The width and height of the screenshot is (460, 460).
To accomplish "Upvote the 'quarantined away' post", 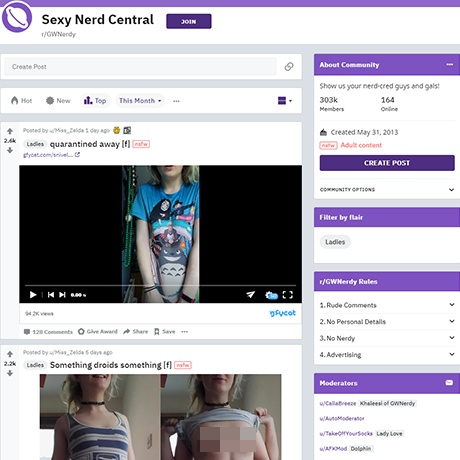I will 10,131.
